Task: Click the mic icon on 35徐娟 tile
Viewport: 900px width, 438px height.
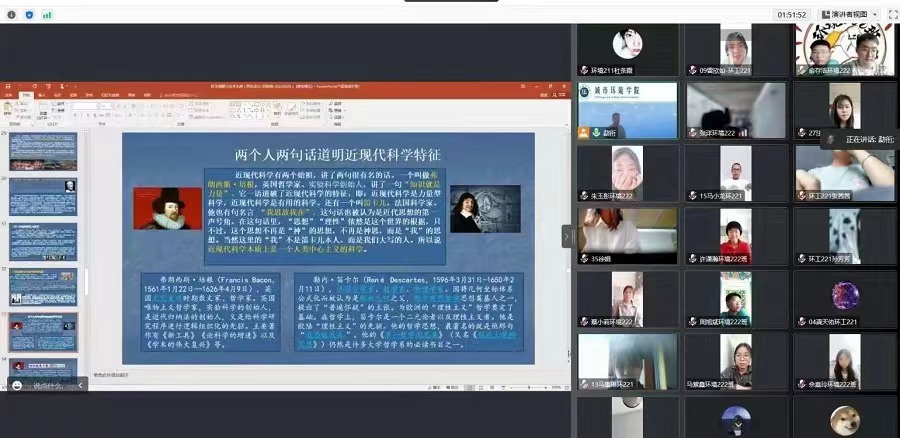Action: (583, 258)
